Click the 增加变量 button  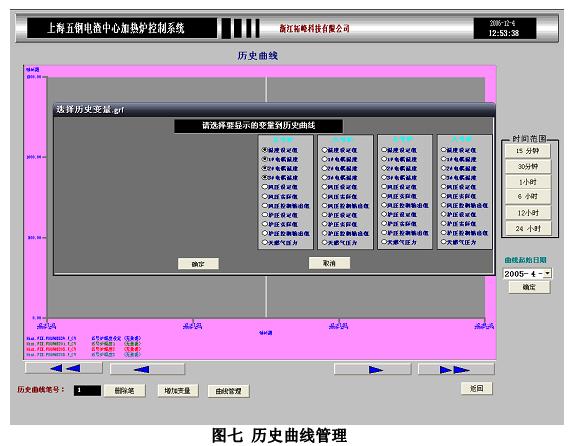178,391
